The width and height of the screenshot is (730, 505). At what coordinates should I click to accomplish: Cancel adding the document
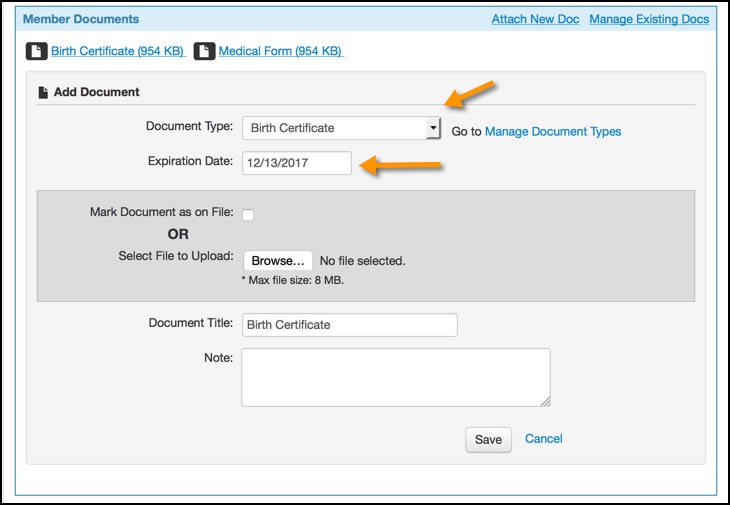(544, 438)
